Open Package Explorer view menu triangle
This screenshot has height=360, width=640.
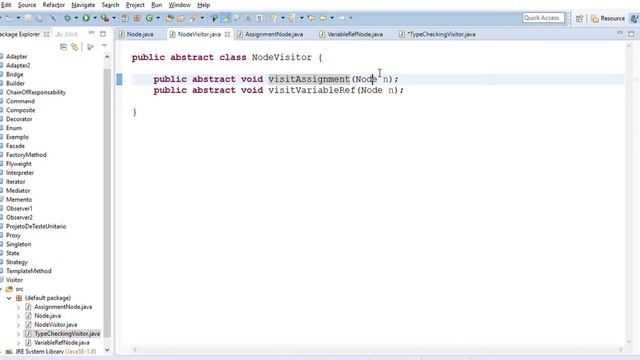coord(104,46)
